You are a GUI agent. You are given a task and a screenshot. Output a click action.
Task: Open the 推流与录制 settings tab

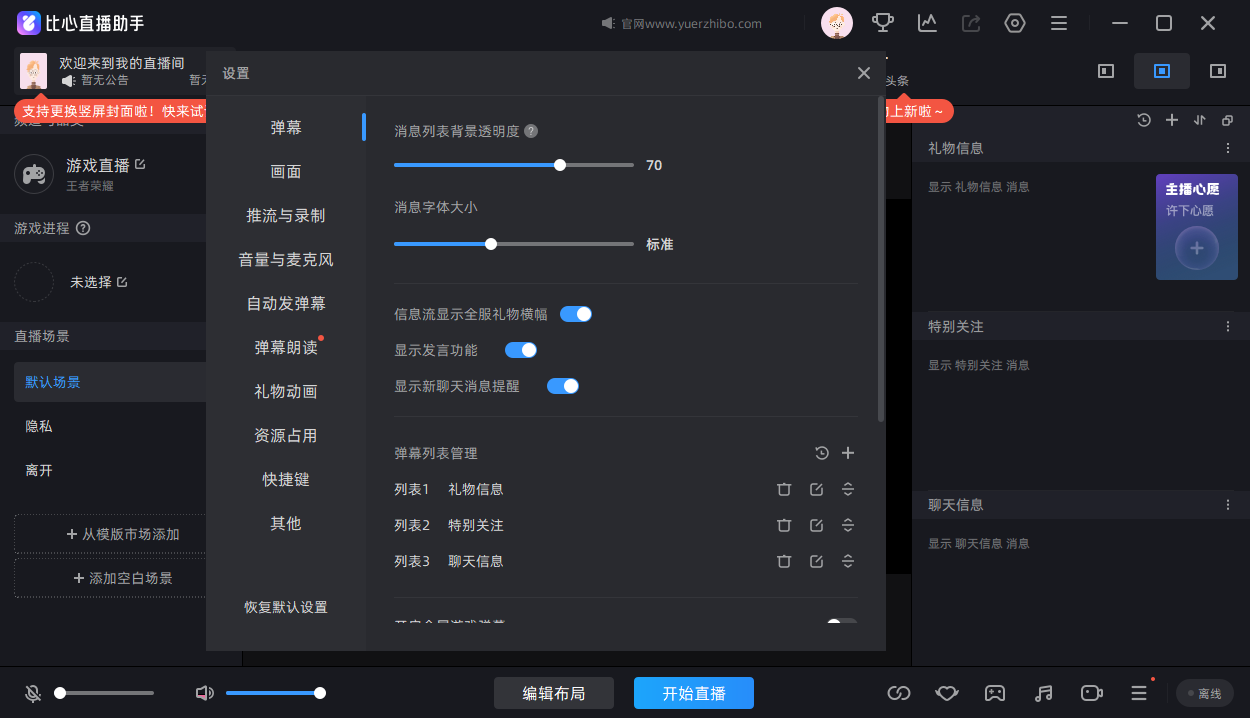[286, 216]
